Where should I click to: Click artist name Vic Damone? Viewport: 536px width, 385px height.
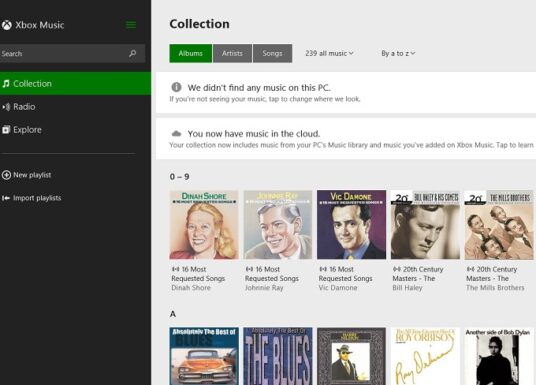point(338,288)
